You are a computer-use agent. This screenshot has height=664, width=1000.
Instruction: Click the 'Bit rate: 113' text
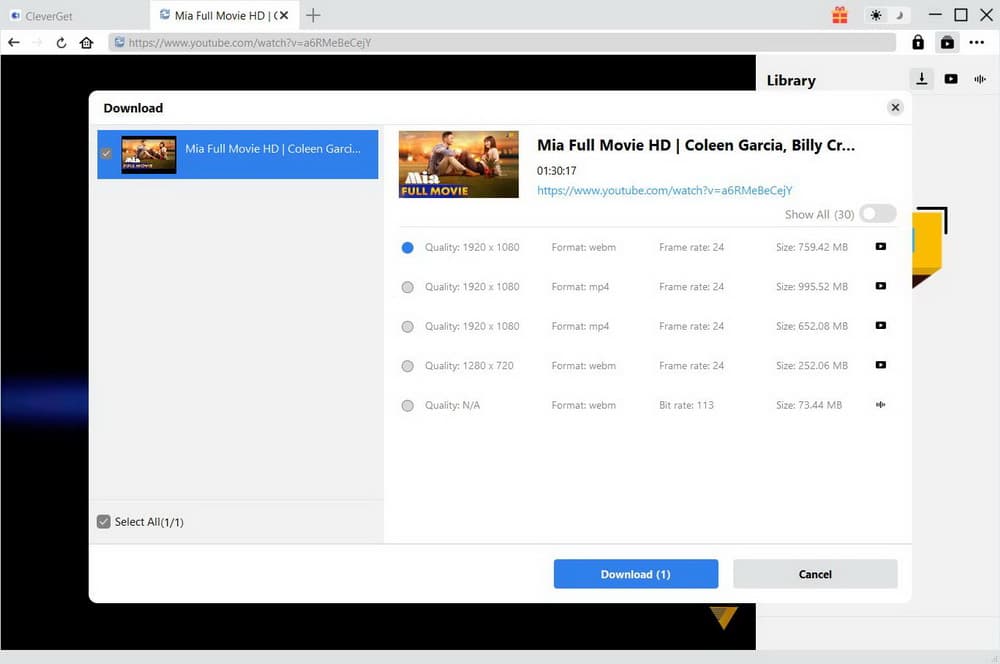(686, 405)
